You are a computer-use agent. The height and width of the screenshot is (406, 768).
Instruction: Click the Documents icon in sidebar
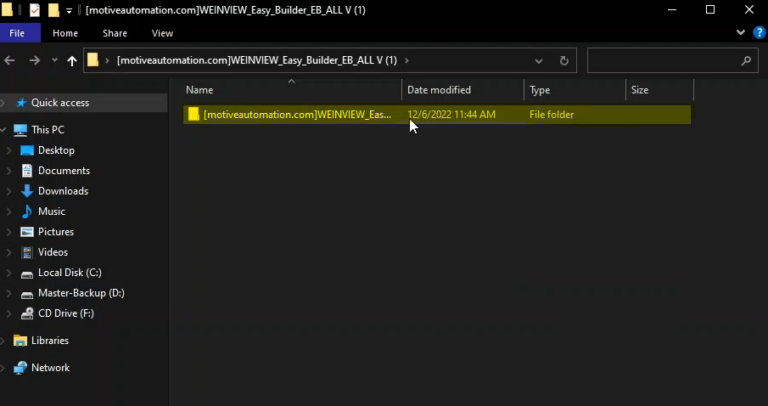tap(27, 171)
